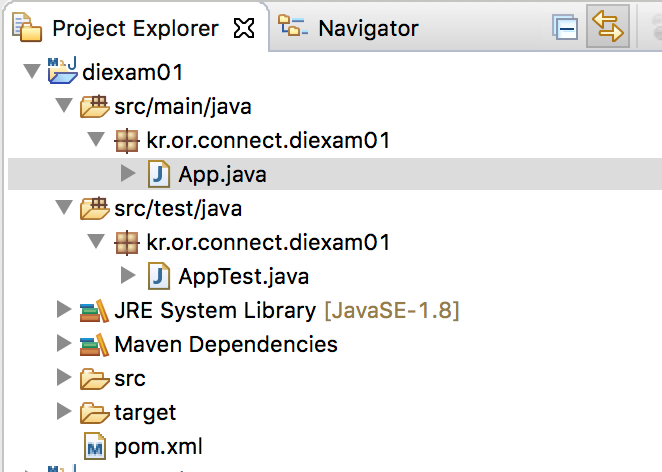Screen dimensions: 662x472
Task: Toggle Link with Editor button
Action: [608, 26]
